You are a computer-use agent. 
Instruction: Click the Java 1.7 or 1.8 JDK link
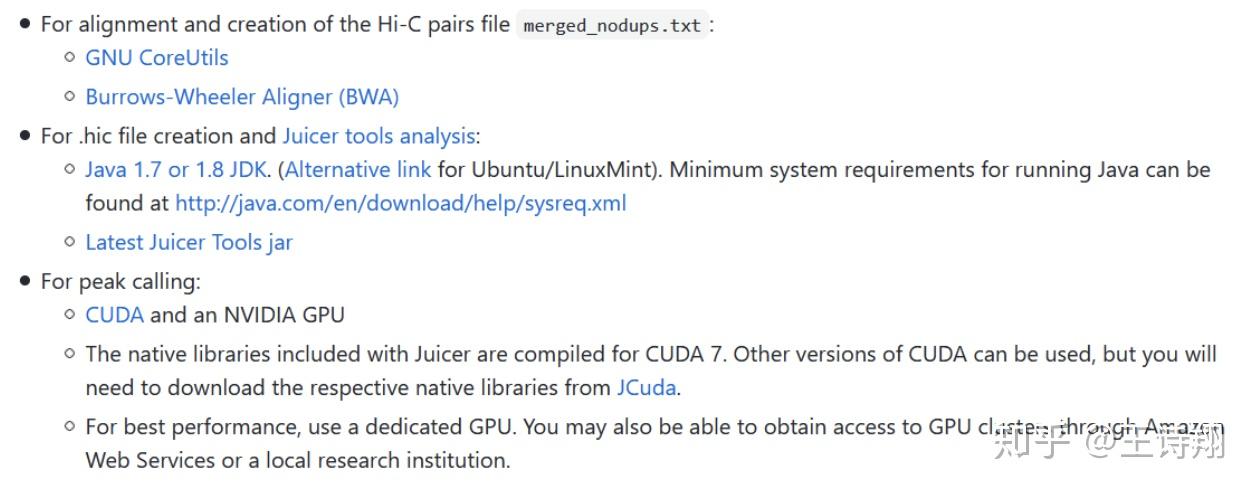pos(176,170)
